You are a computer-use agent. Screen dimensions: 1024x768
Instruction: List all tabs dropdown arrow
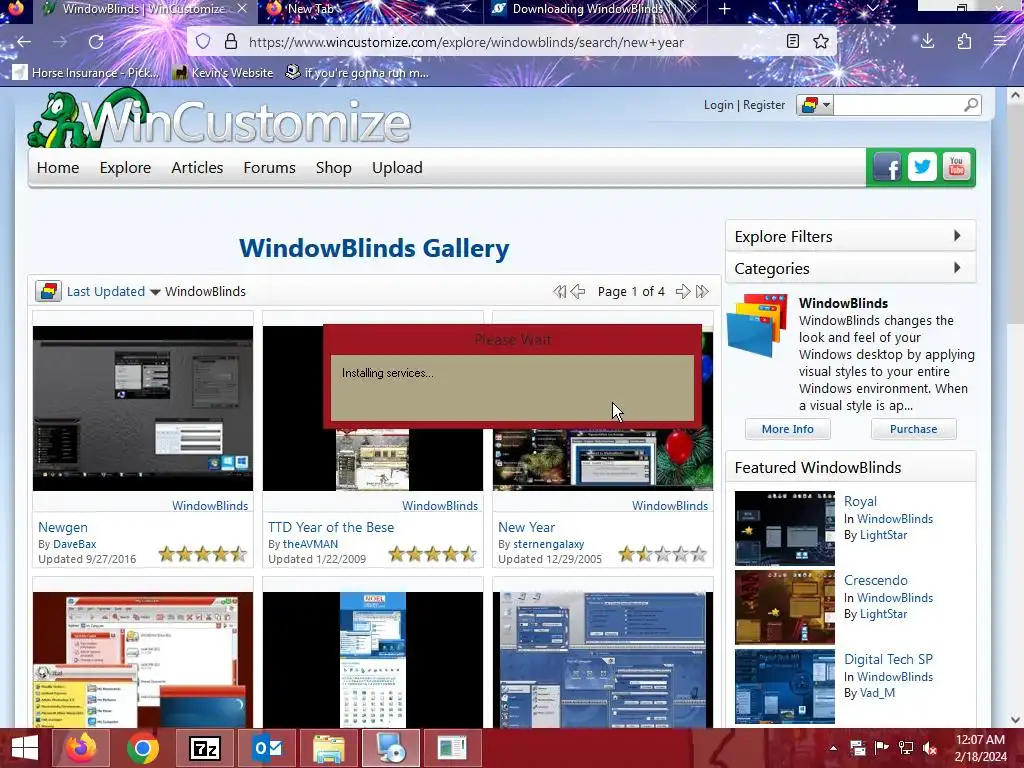coord(872,8)
